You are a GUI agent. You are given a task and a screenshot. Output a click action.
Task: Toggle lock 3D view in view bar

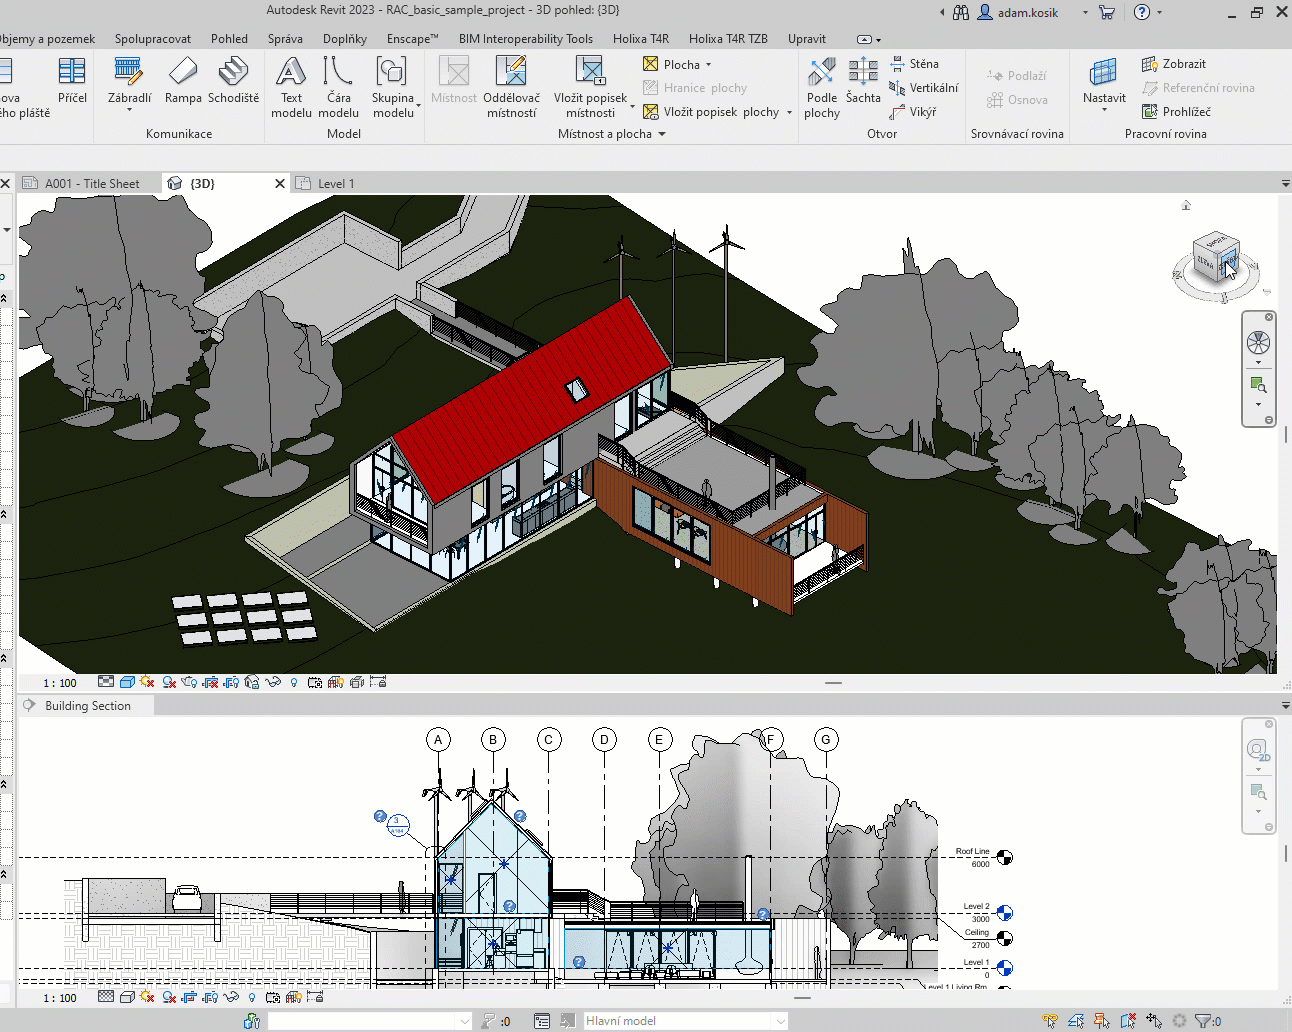(x=251, y=682)
